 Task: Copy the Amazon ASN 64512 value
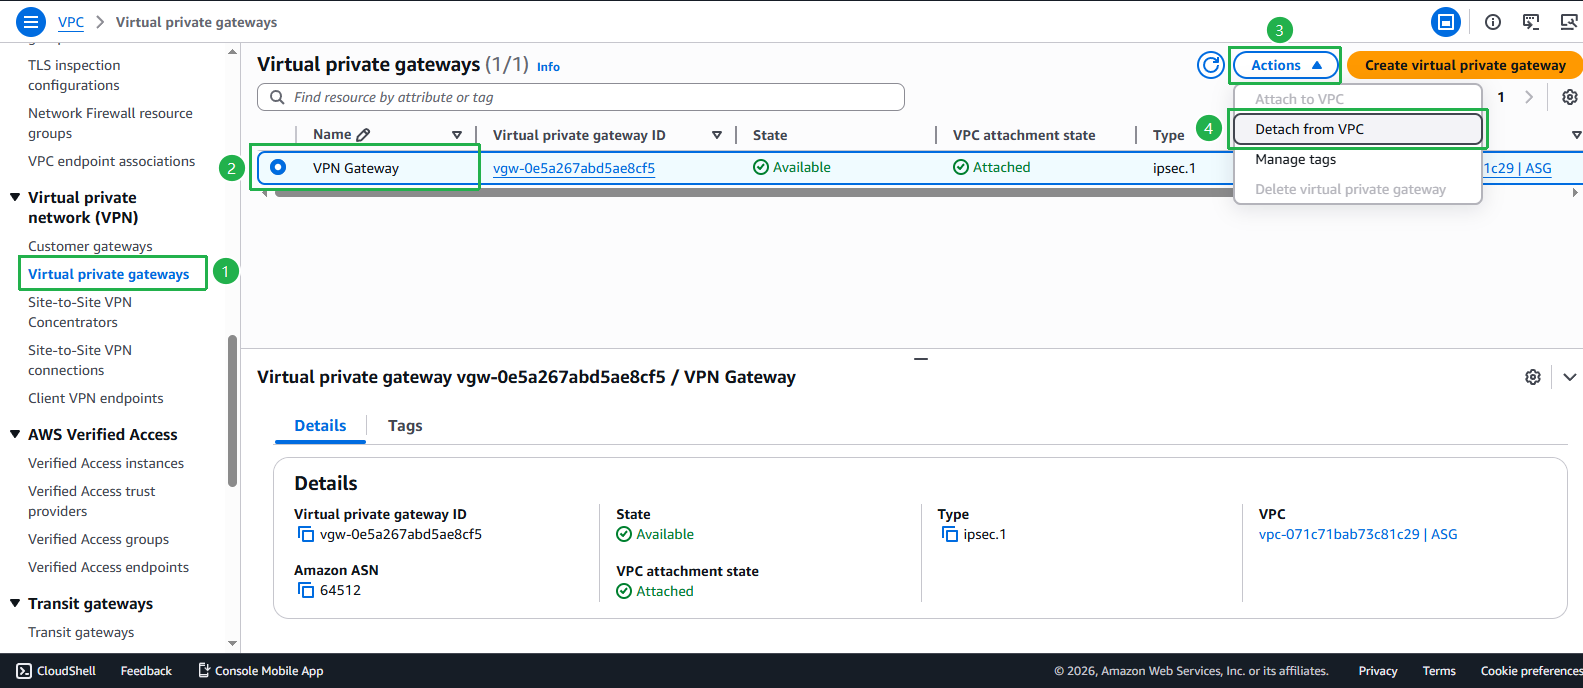pos(306,590)
